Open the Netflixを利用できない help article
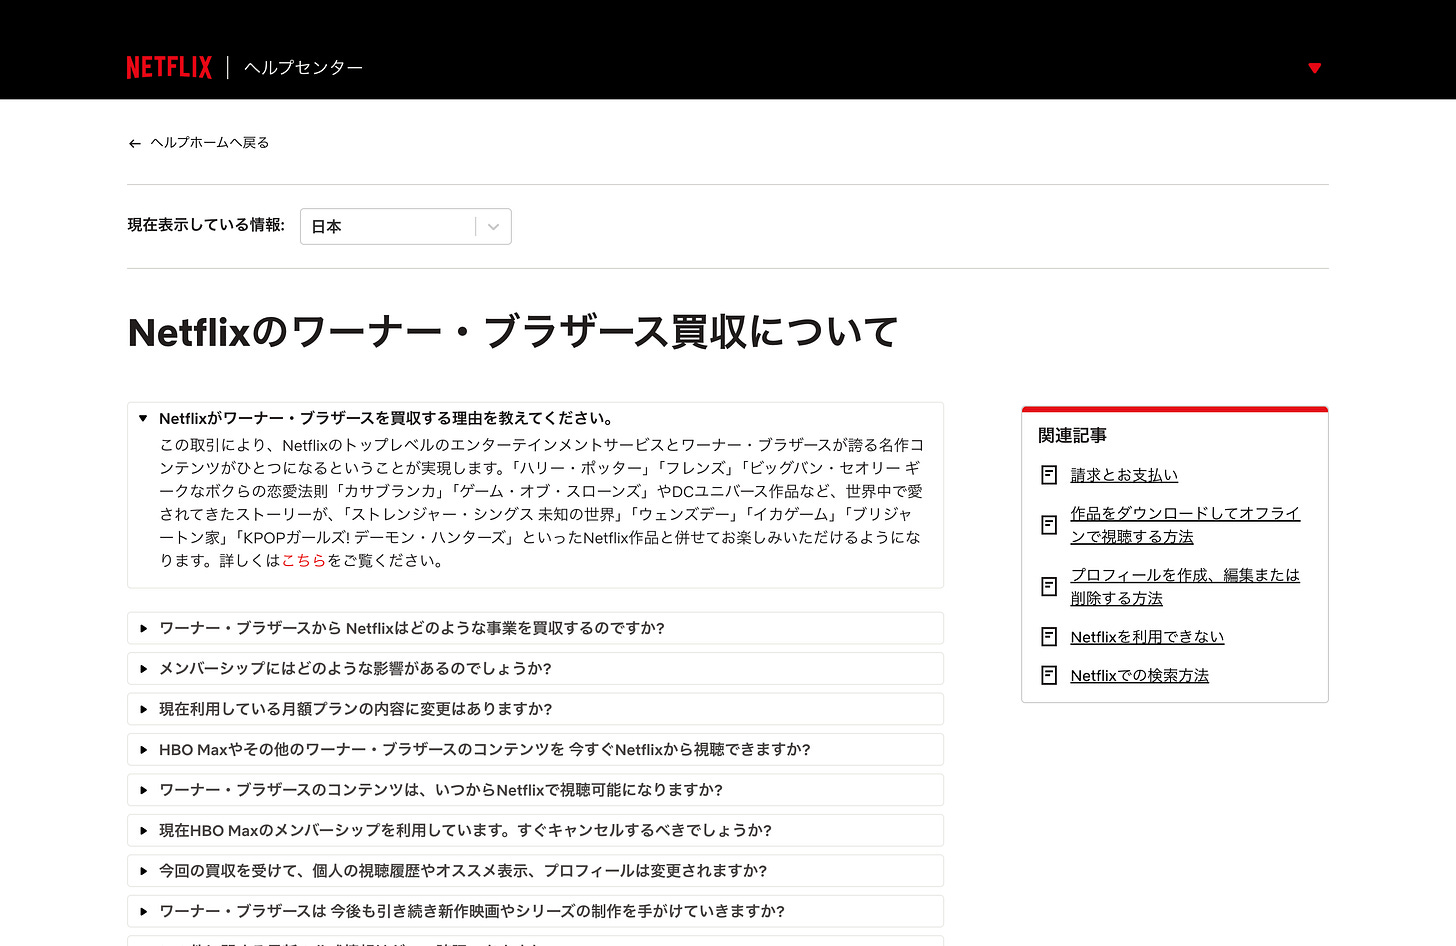The width and height of the screenshot is (1456, 946). (x=1147, y=636)
